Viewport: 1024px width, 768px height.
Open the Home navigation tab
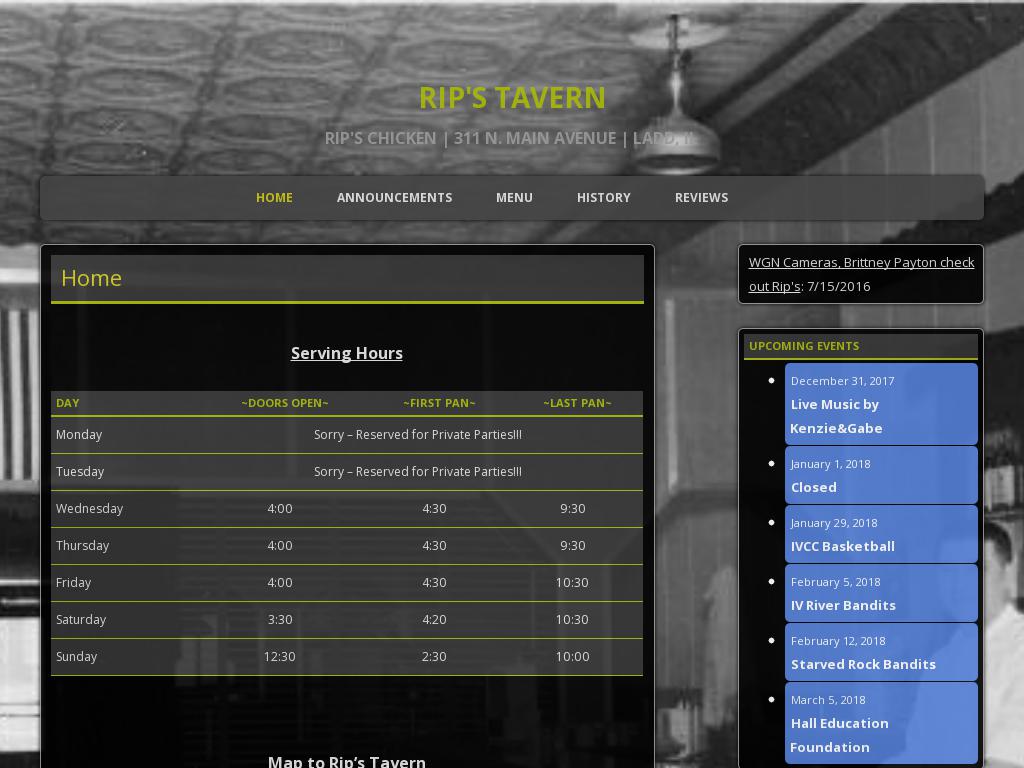pyautogui.click(x=274, y=197)
